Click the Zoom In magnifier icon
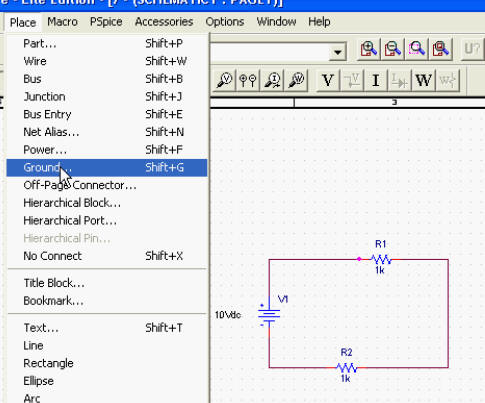Viewport: 485px width, 403px height. [x=368, y=50]
